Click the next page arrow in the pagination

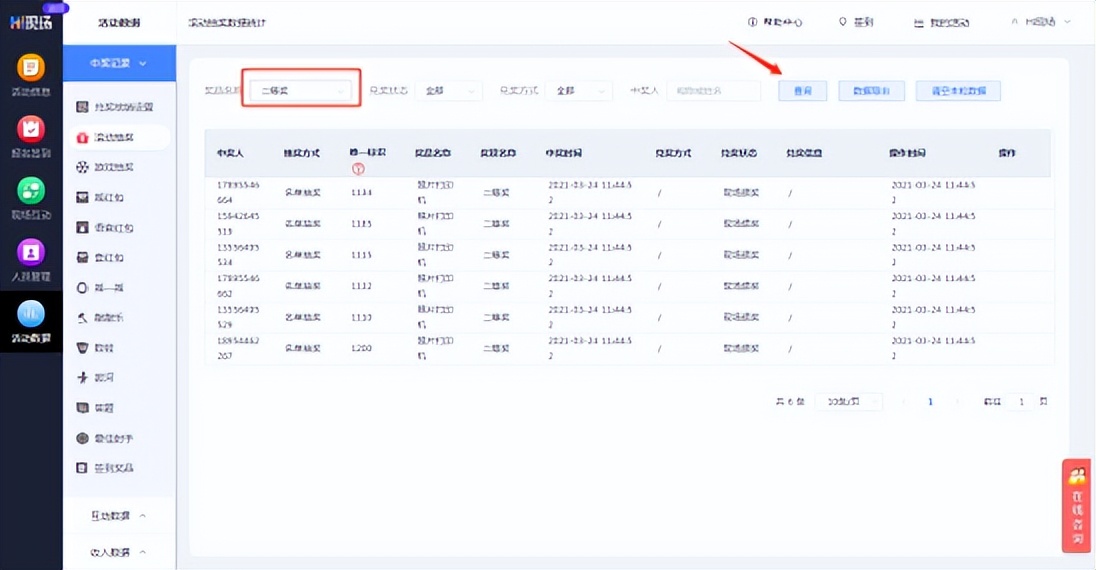pyautogui.click(x=957, y=401)
